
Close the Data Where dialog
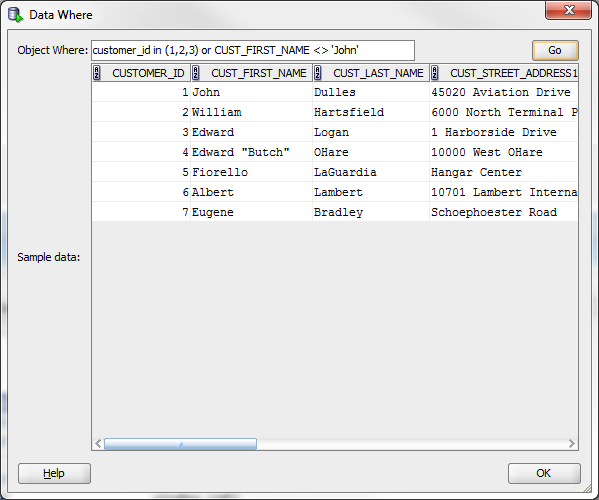click(568, 10)
